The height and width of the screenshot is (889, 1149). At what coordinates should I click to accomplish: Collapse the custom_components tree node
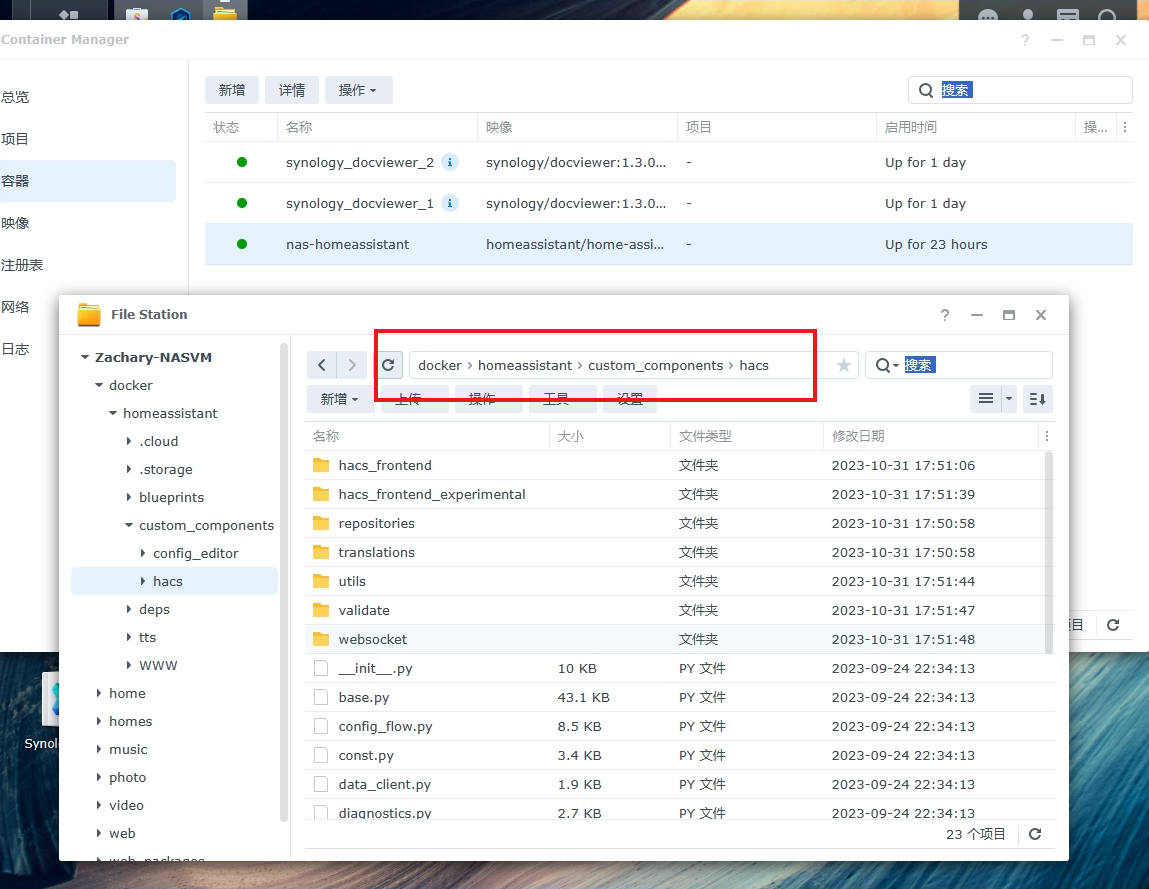point(129,525)
